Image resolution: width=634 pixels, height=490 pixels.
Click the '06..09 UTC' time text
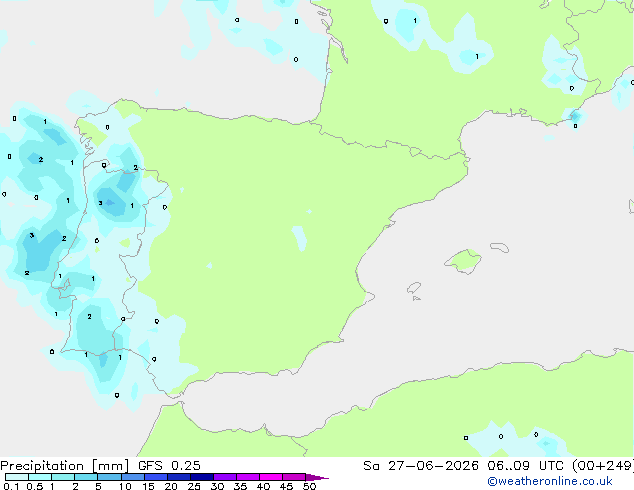point(525,466)
